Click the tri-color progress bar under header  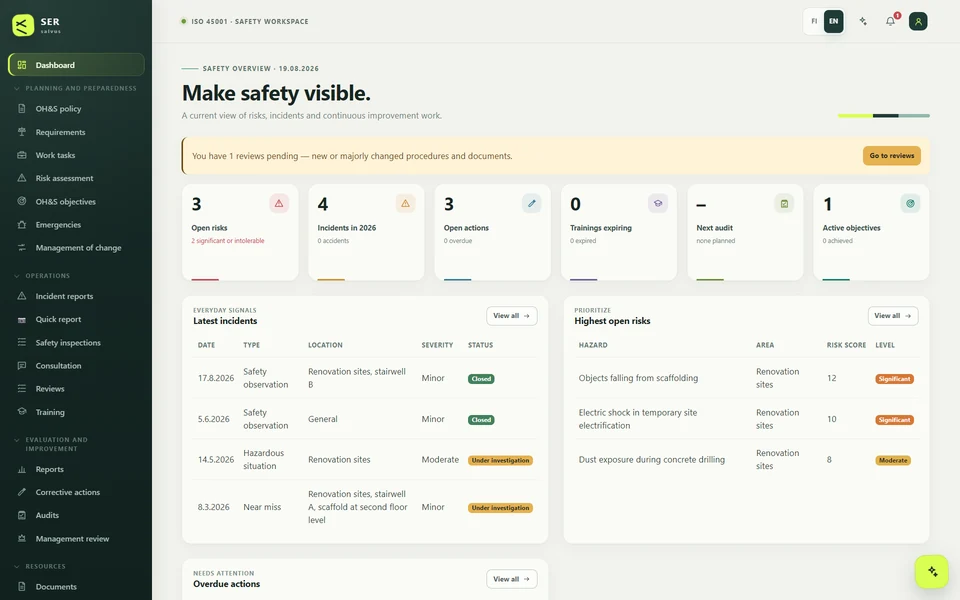tap(883, 116)
